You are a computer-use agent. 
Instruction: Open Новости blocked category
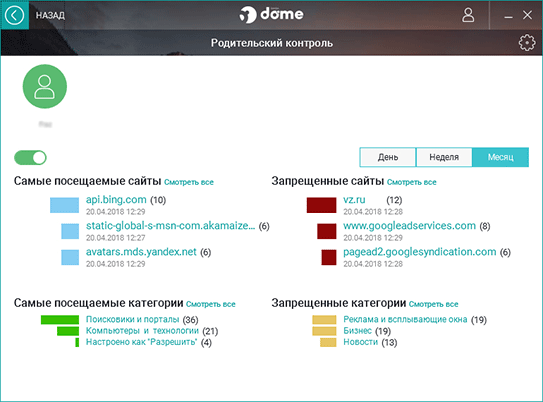click(360, 342)
